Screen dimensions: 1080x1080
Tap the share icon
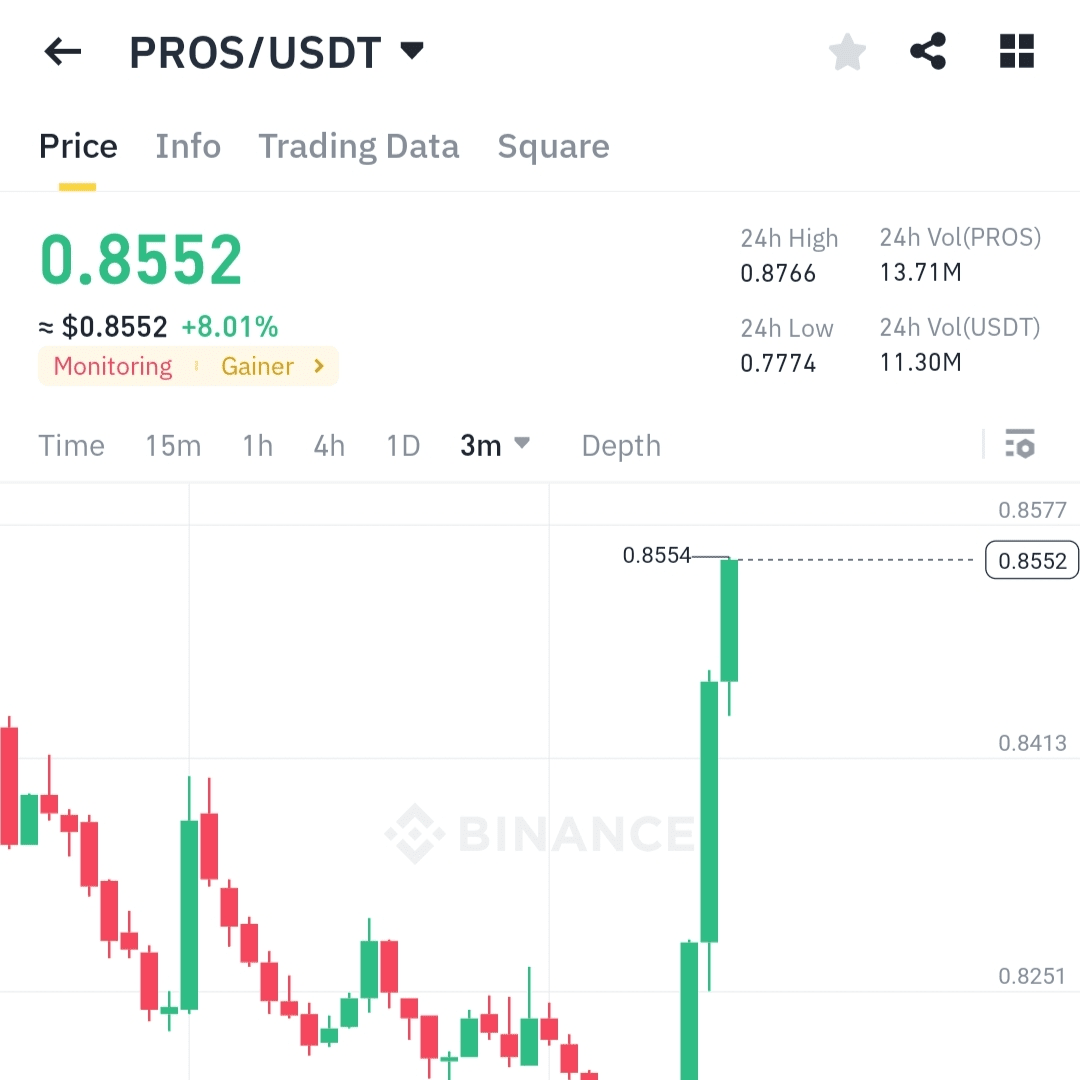(928, 52)
